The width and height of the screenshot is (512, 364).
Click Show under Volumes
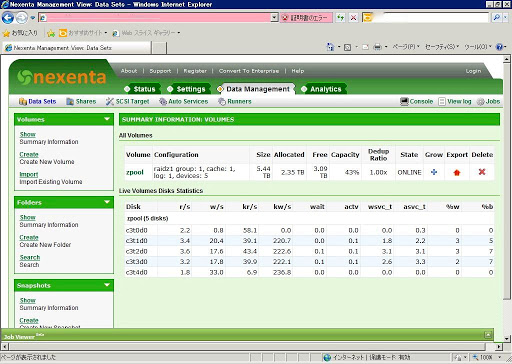click(x=27, y=134)
